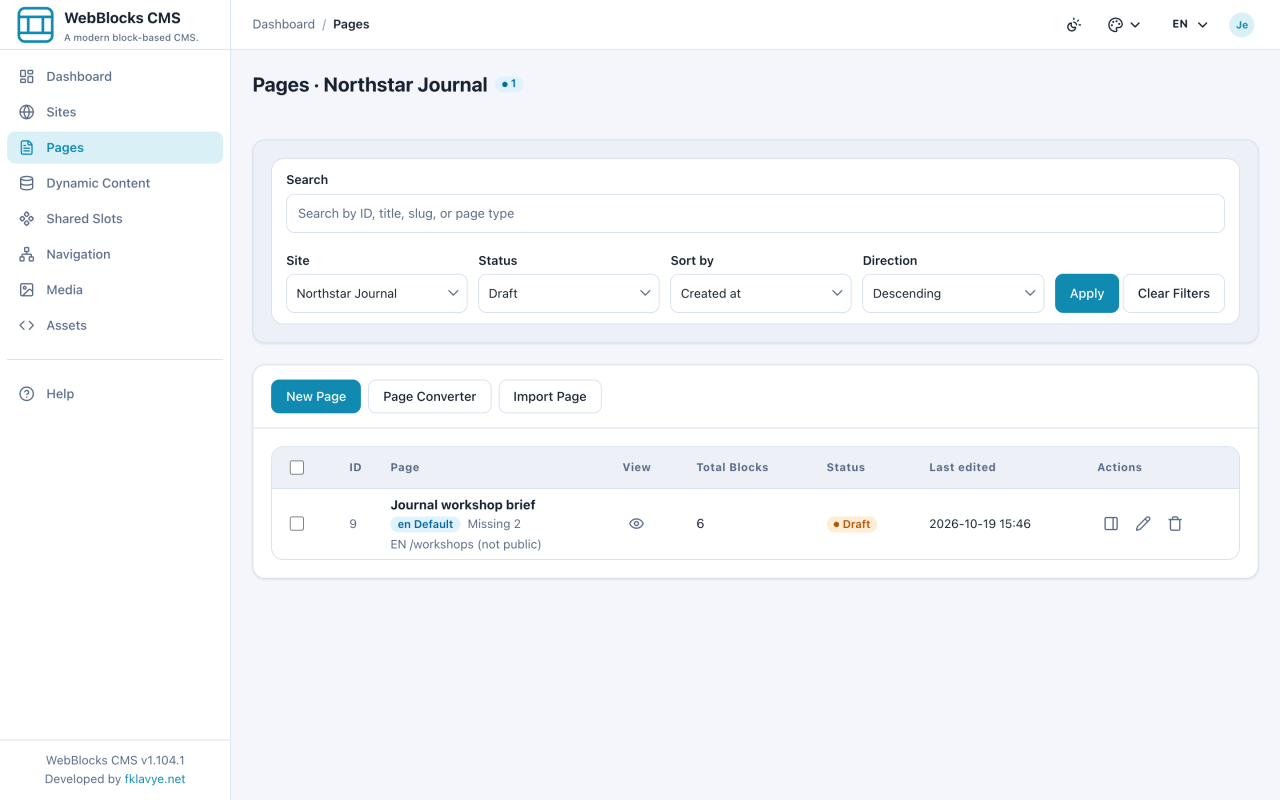
Task: Click the New Page button
Action: tap(316, 396)
